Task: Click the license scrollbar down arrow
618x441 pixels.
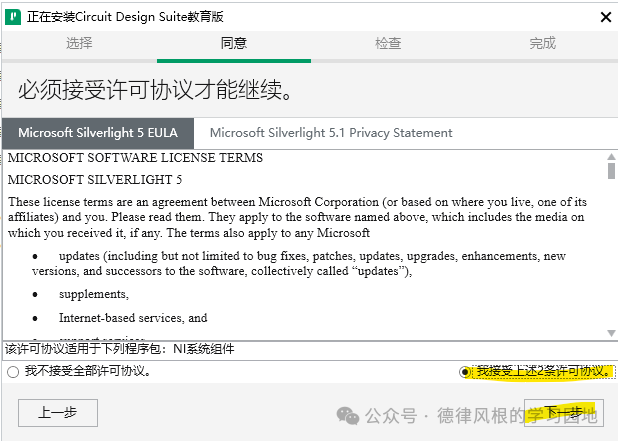Action: (x=611, y=333)
